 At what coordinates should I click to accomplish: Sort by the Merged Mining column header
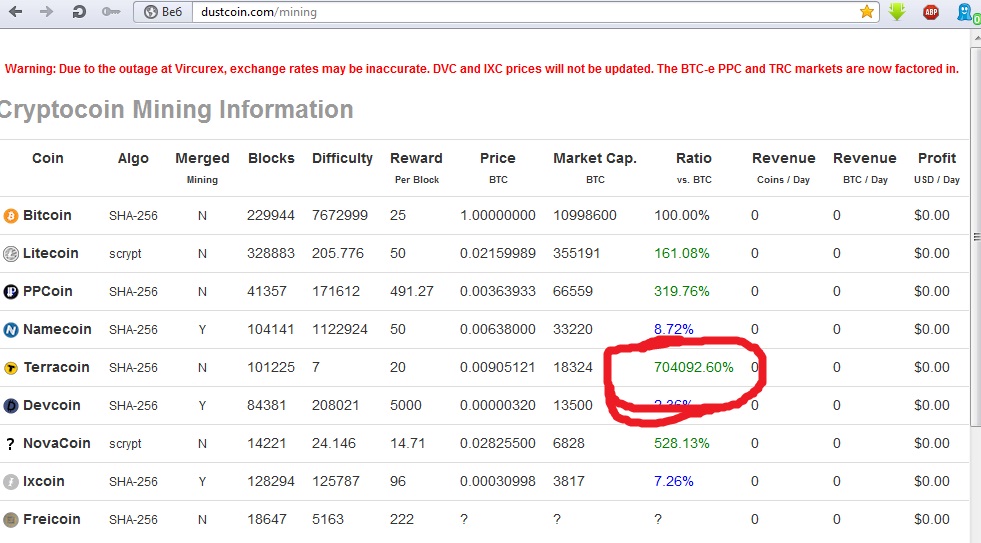pyautogui.click(x=202, y=168)
